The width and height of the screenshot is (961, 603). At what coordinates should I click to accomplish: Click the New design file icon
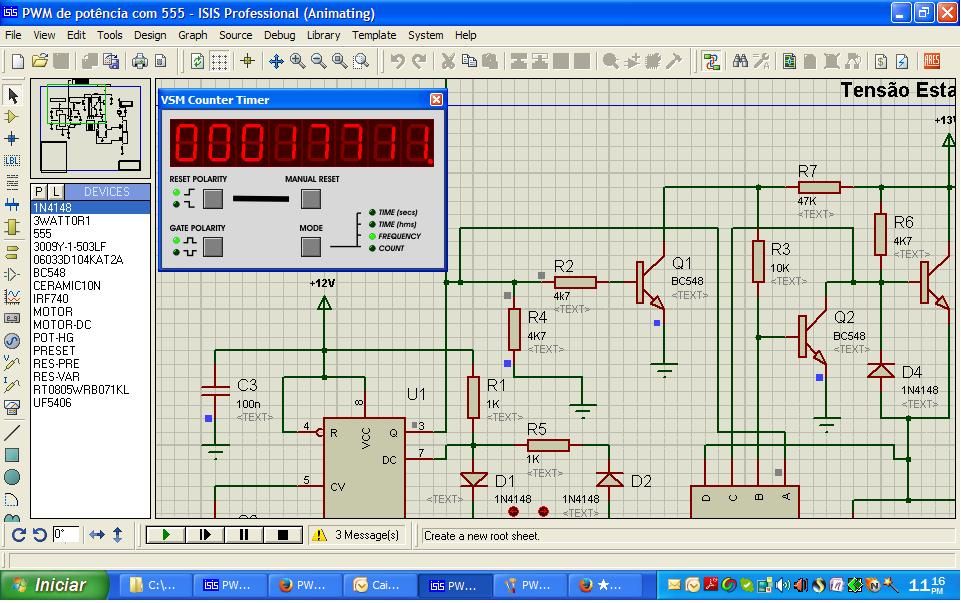point(18,61)
